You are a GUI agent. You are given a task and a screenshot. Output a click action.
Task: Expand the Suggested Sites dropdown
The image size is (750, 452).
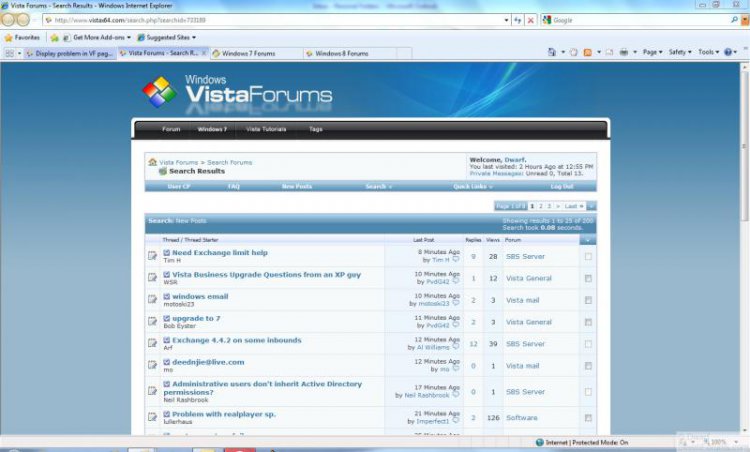coord(194,37)
